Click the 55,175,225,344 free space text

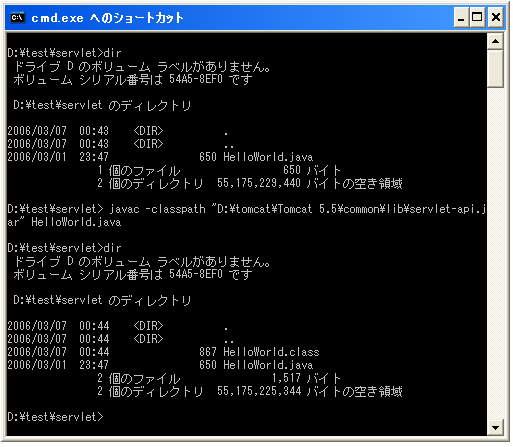(x=259, y=391)
